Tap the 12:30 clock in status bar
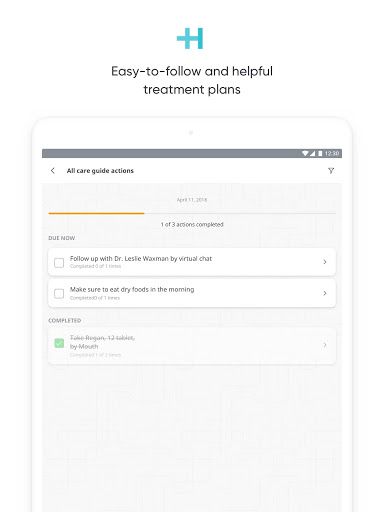Viewport: 384px width, 512px height. pyautogui.click(x=332, y=153)
